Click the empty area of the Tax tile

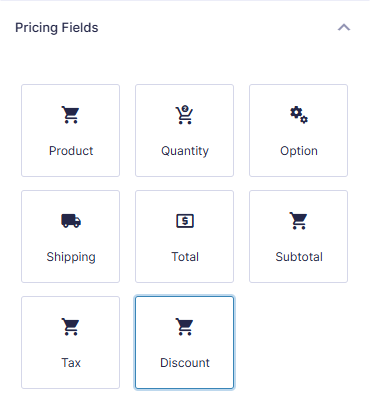[x=70, y=380]
